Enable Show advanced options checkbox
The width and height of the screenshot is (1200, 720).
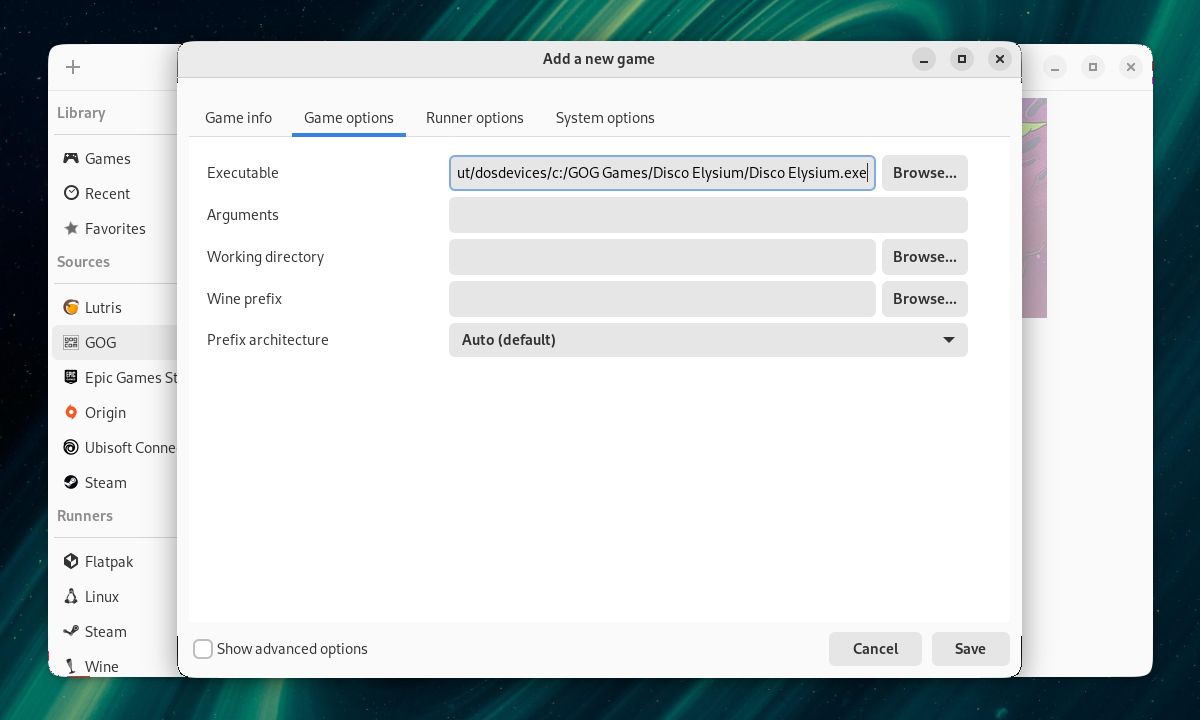click(x=203, y=649)
